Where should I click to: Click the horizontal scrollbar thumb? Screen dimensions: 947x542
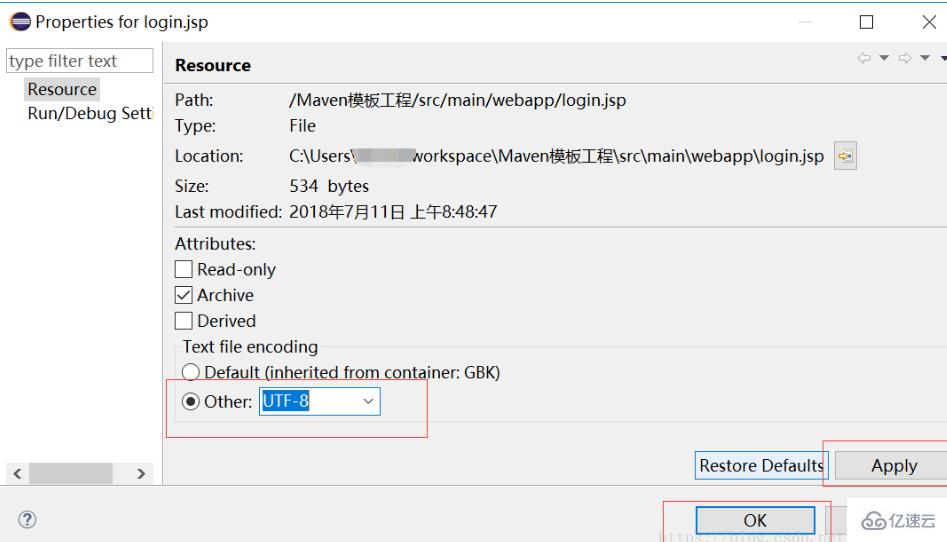(71, 474)
